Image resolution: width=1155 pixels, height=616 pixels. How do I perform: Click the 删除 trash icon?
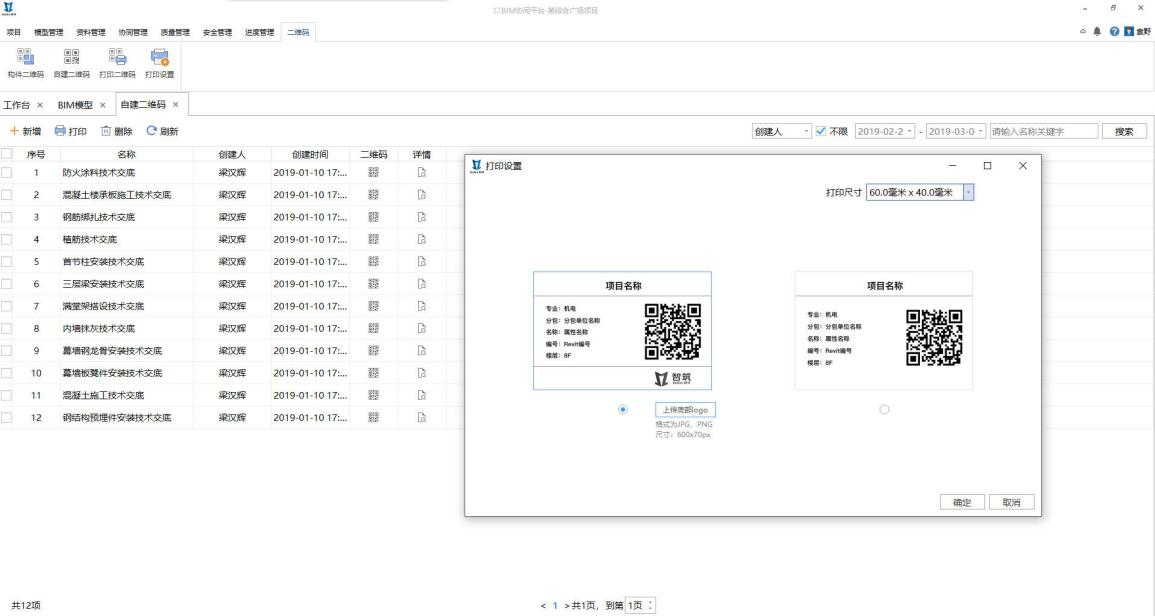[x=106, y=131]
